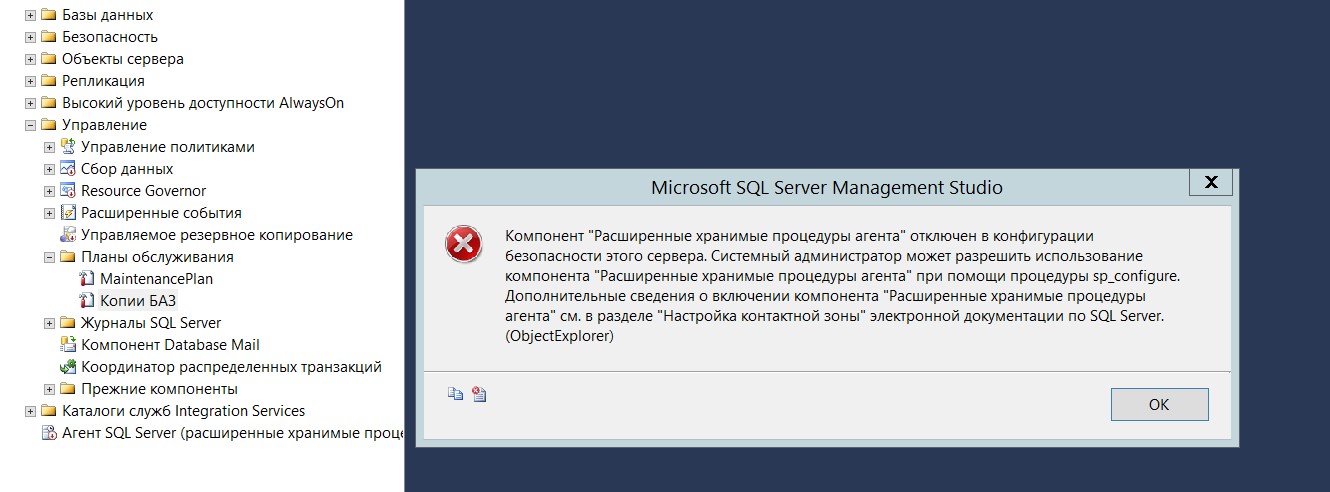Click Прежние компоненты folder icon
The image size is (1330, 492).
[68, 389]
